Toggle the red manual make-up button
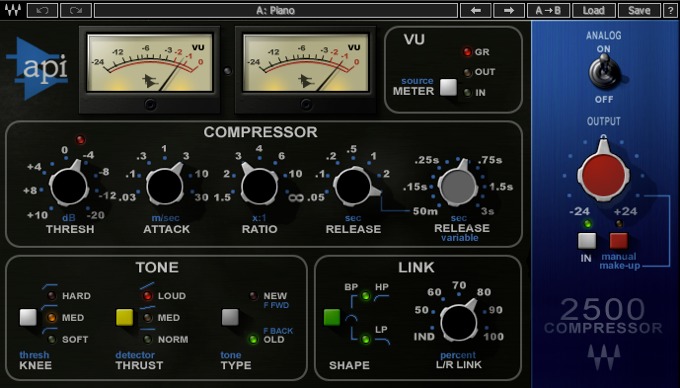This screenshot has width=680, height=388. tap(619, 241)
